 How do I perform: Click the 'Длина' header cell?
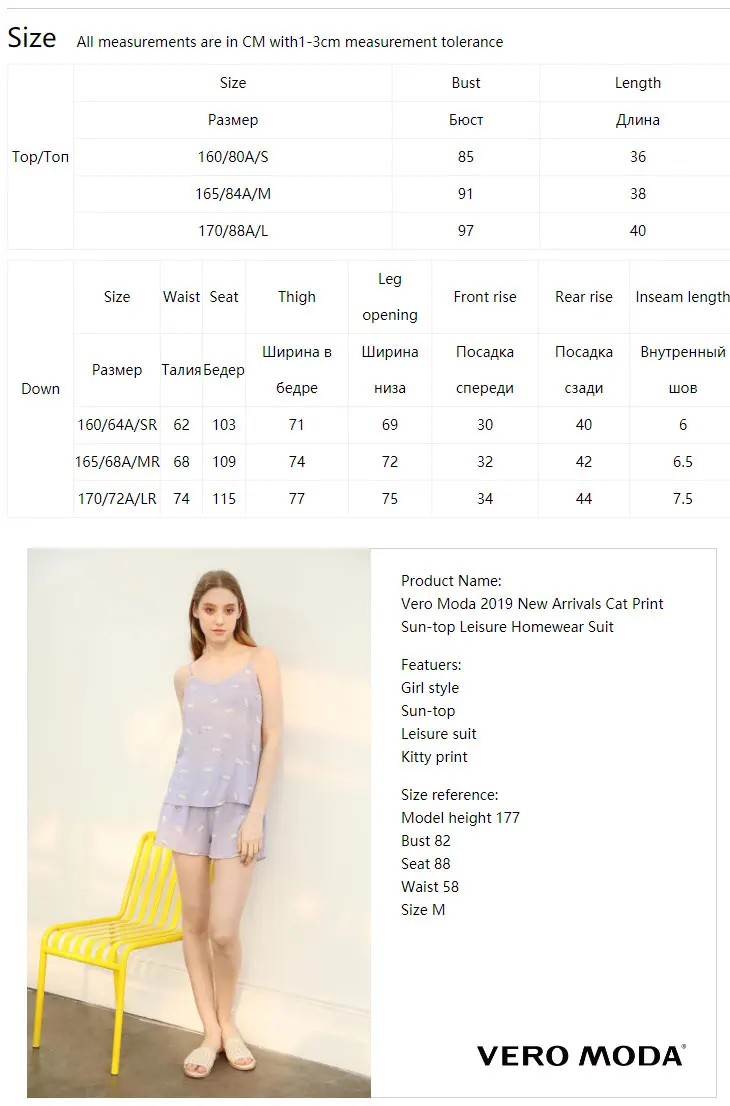[x=638, y=120]
